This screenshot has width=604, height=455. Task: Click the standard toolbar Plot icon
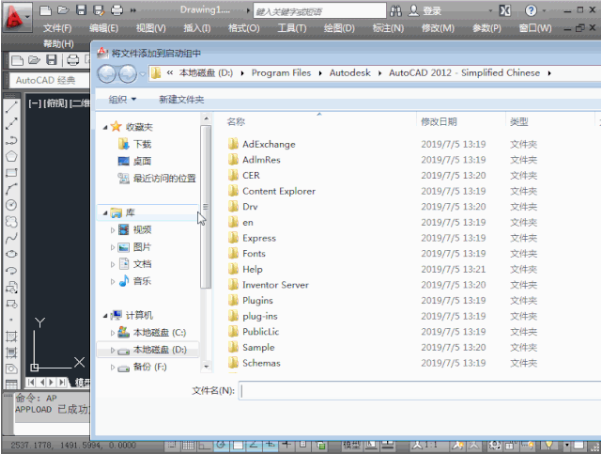coord(73,60)
